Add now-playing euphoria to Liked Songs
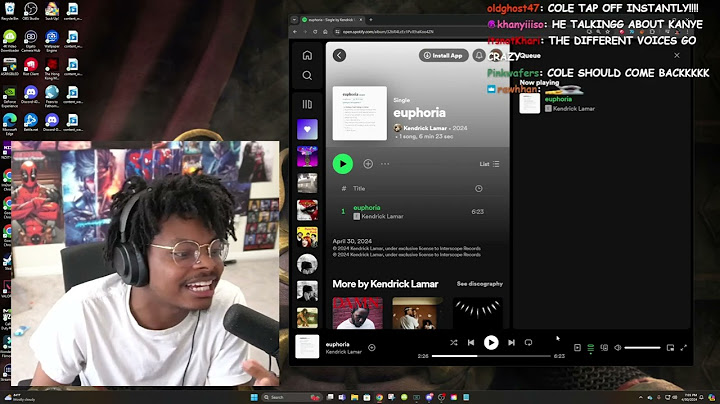 tap(371, 348)
